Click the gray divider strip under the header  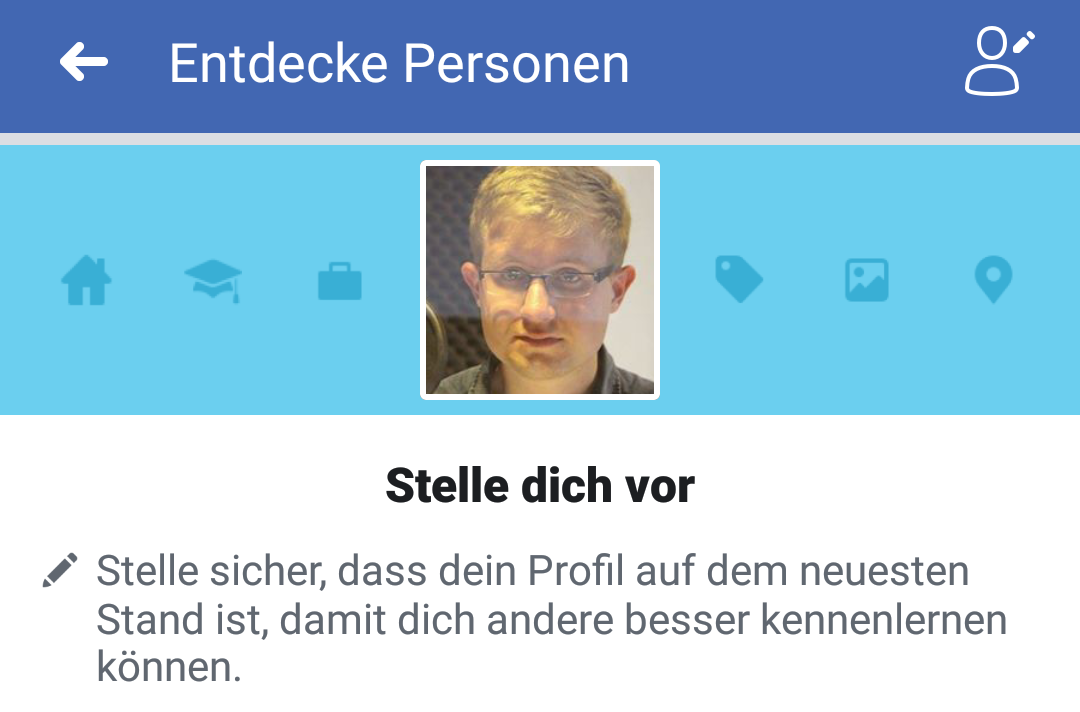[540, 139]
